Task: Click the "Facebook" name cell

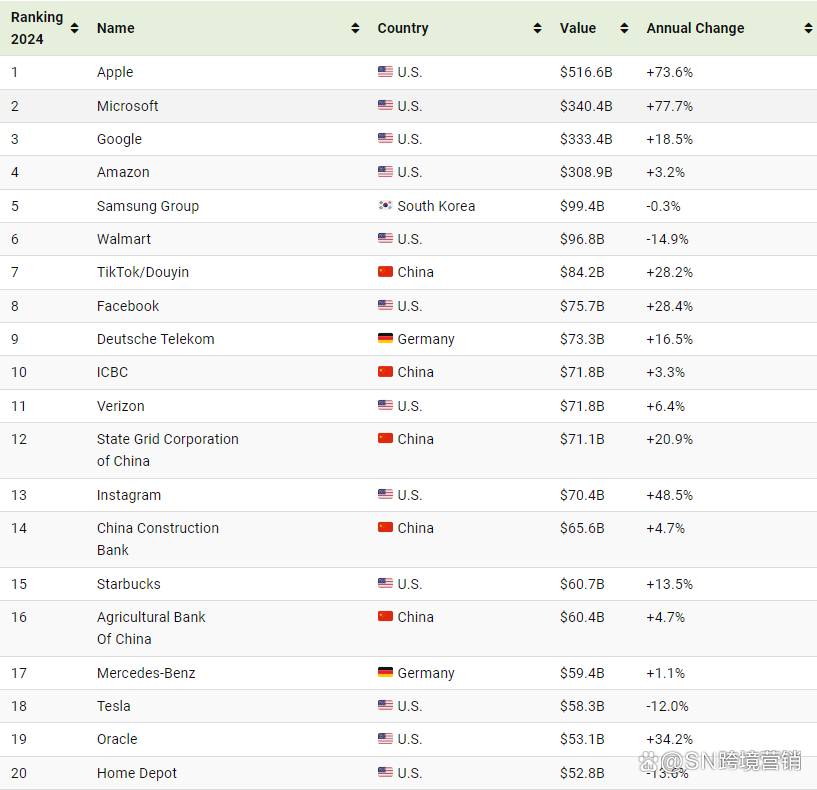Action: tap(128, 306)
